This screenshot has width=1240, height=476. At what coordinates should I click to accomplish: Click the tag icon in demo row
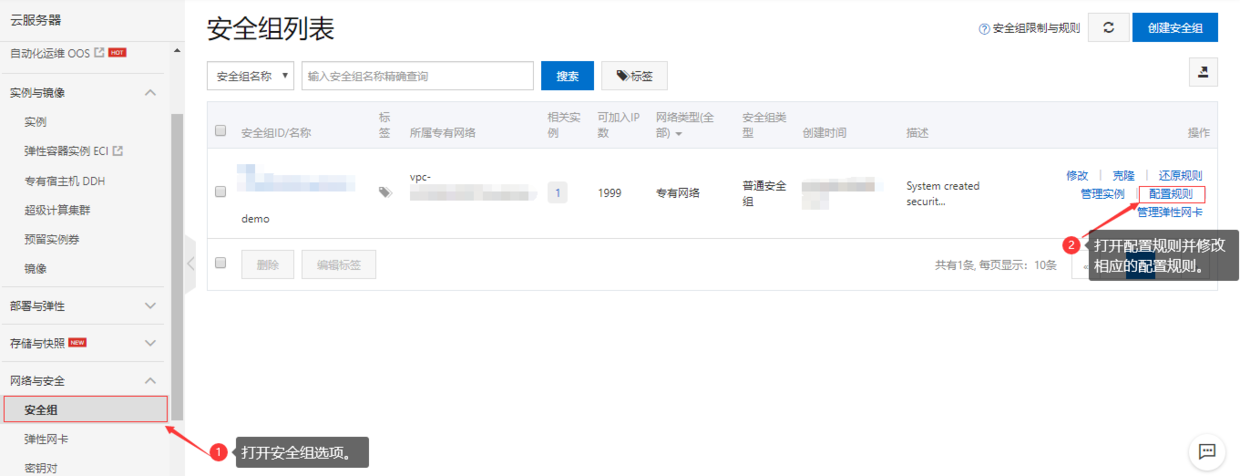(385, 193)
